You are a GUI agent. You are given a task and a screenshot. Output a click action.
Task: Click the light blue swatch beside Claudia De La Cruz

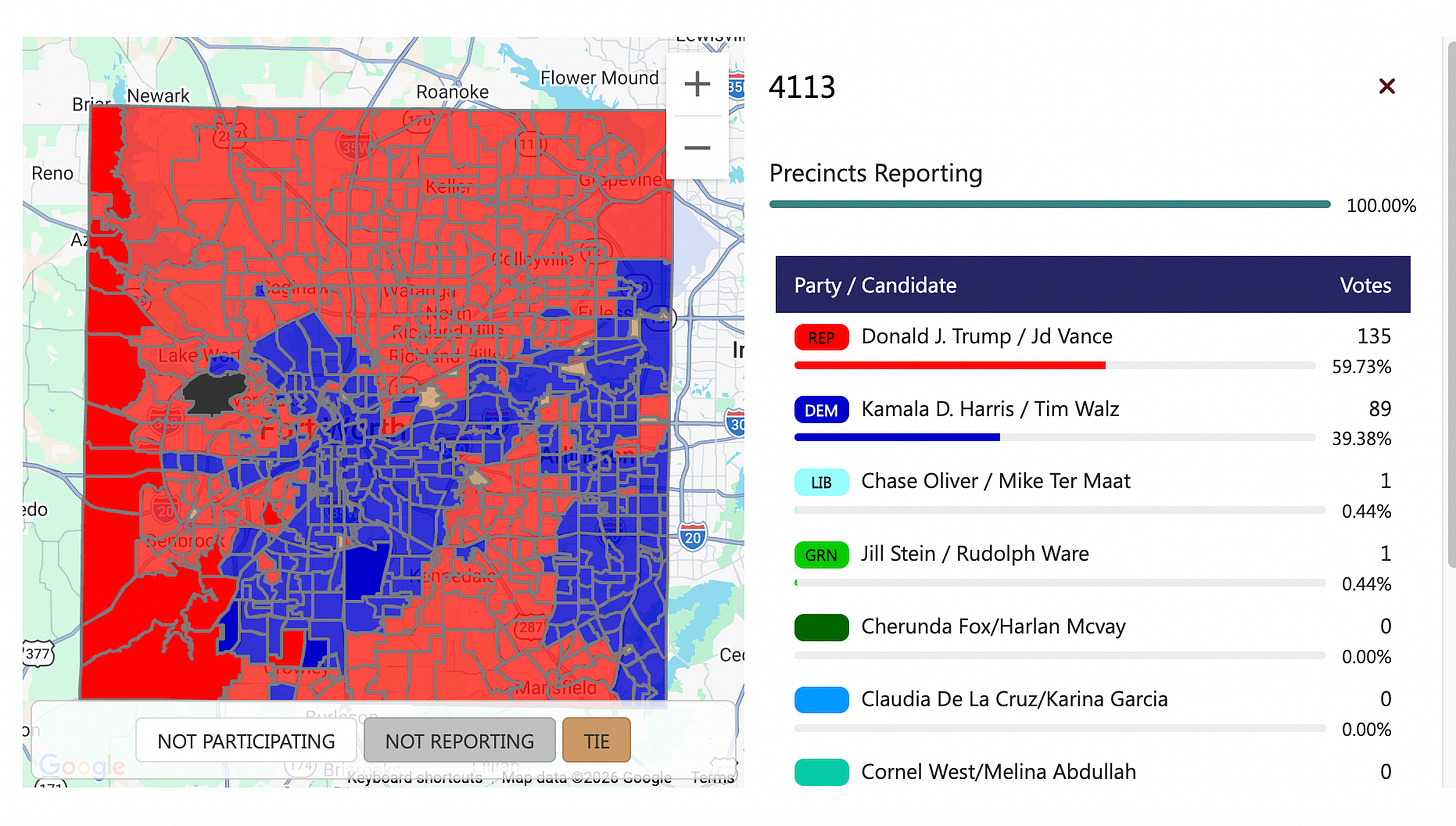pos(821,699)
